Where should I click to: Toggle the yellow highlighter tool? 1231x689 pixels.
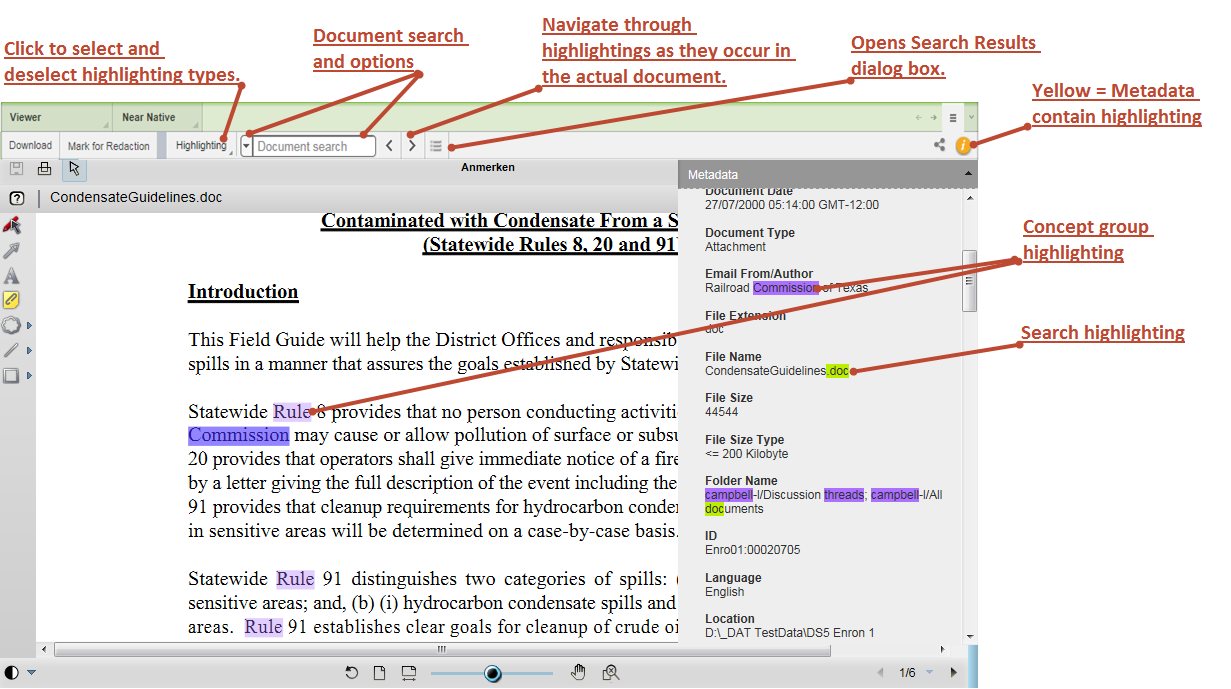coord(12,299)
